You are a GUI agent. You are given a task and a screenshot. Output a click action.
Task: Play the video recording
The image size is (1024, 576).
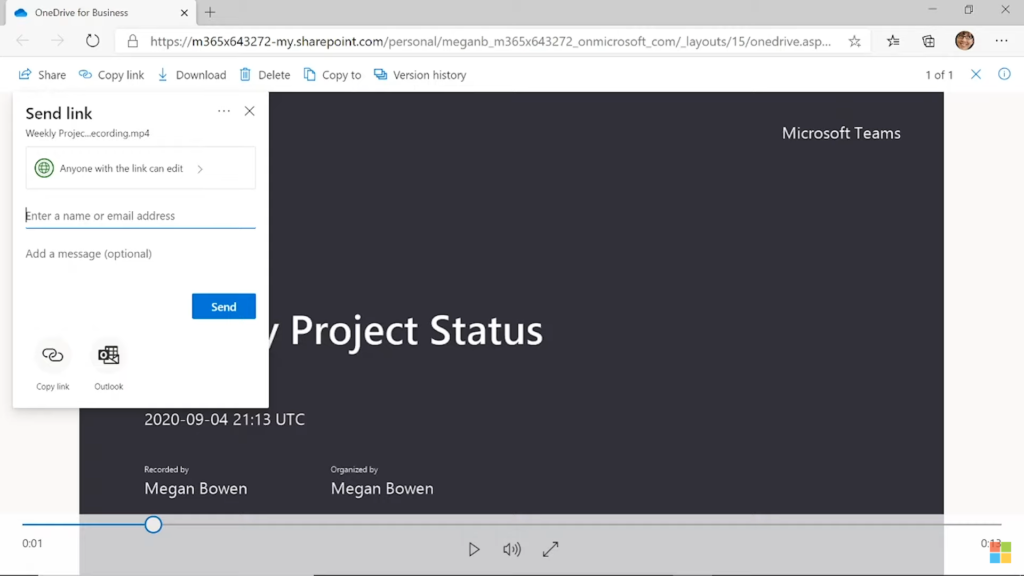point(474,549)
